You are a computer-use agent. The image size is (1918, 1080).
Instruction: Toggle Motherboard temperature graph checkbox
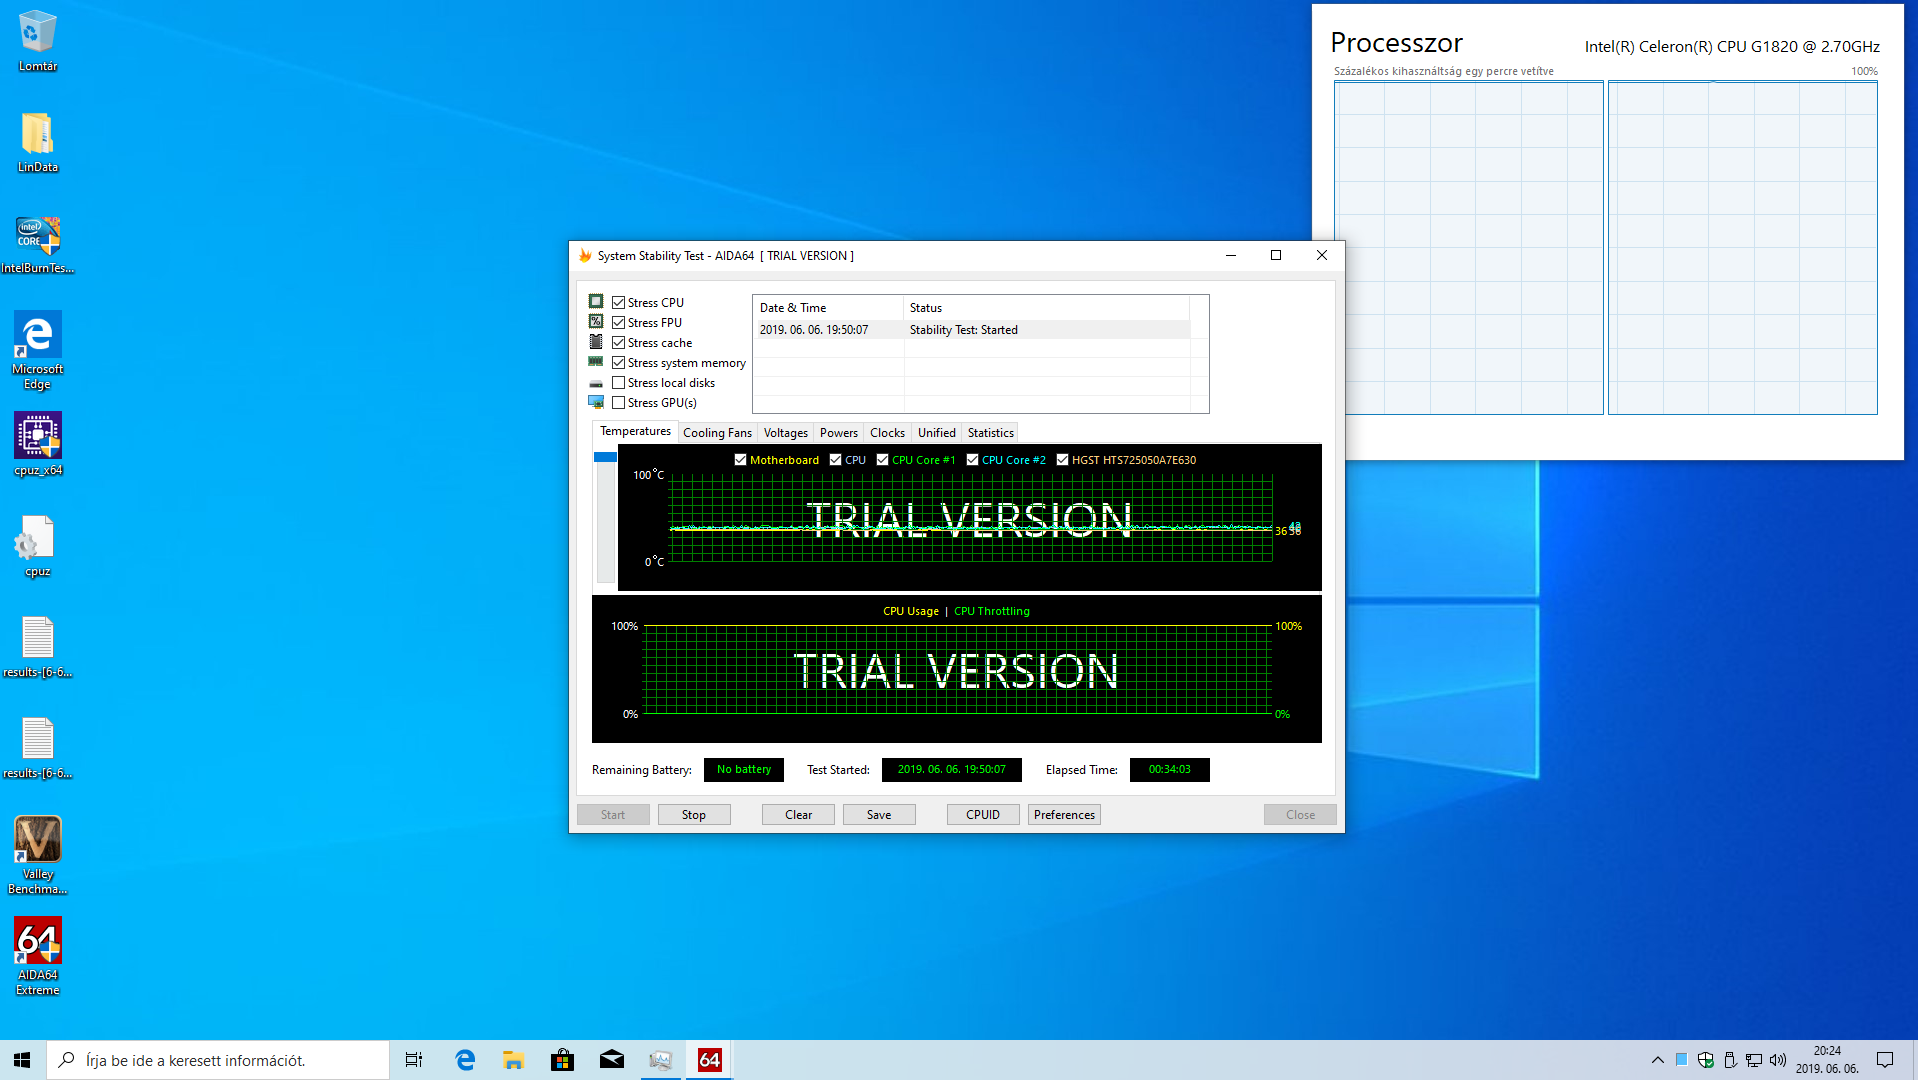coord(740,460)
